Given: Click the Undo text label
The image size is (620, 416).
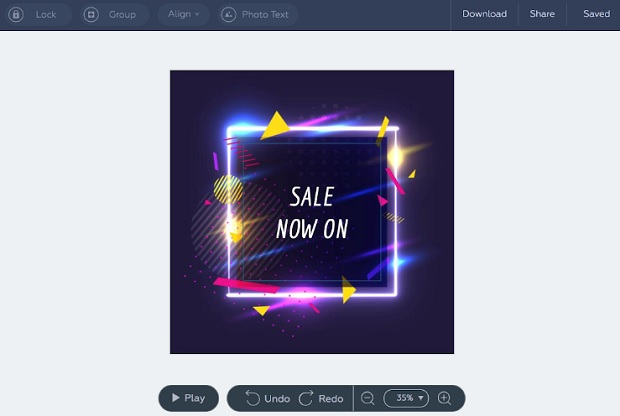Looking at the screenshot, I should 277,399.
